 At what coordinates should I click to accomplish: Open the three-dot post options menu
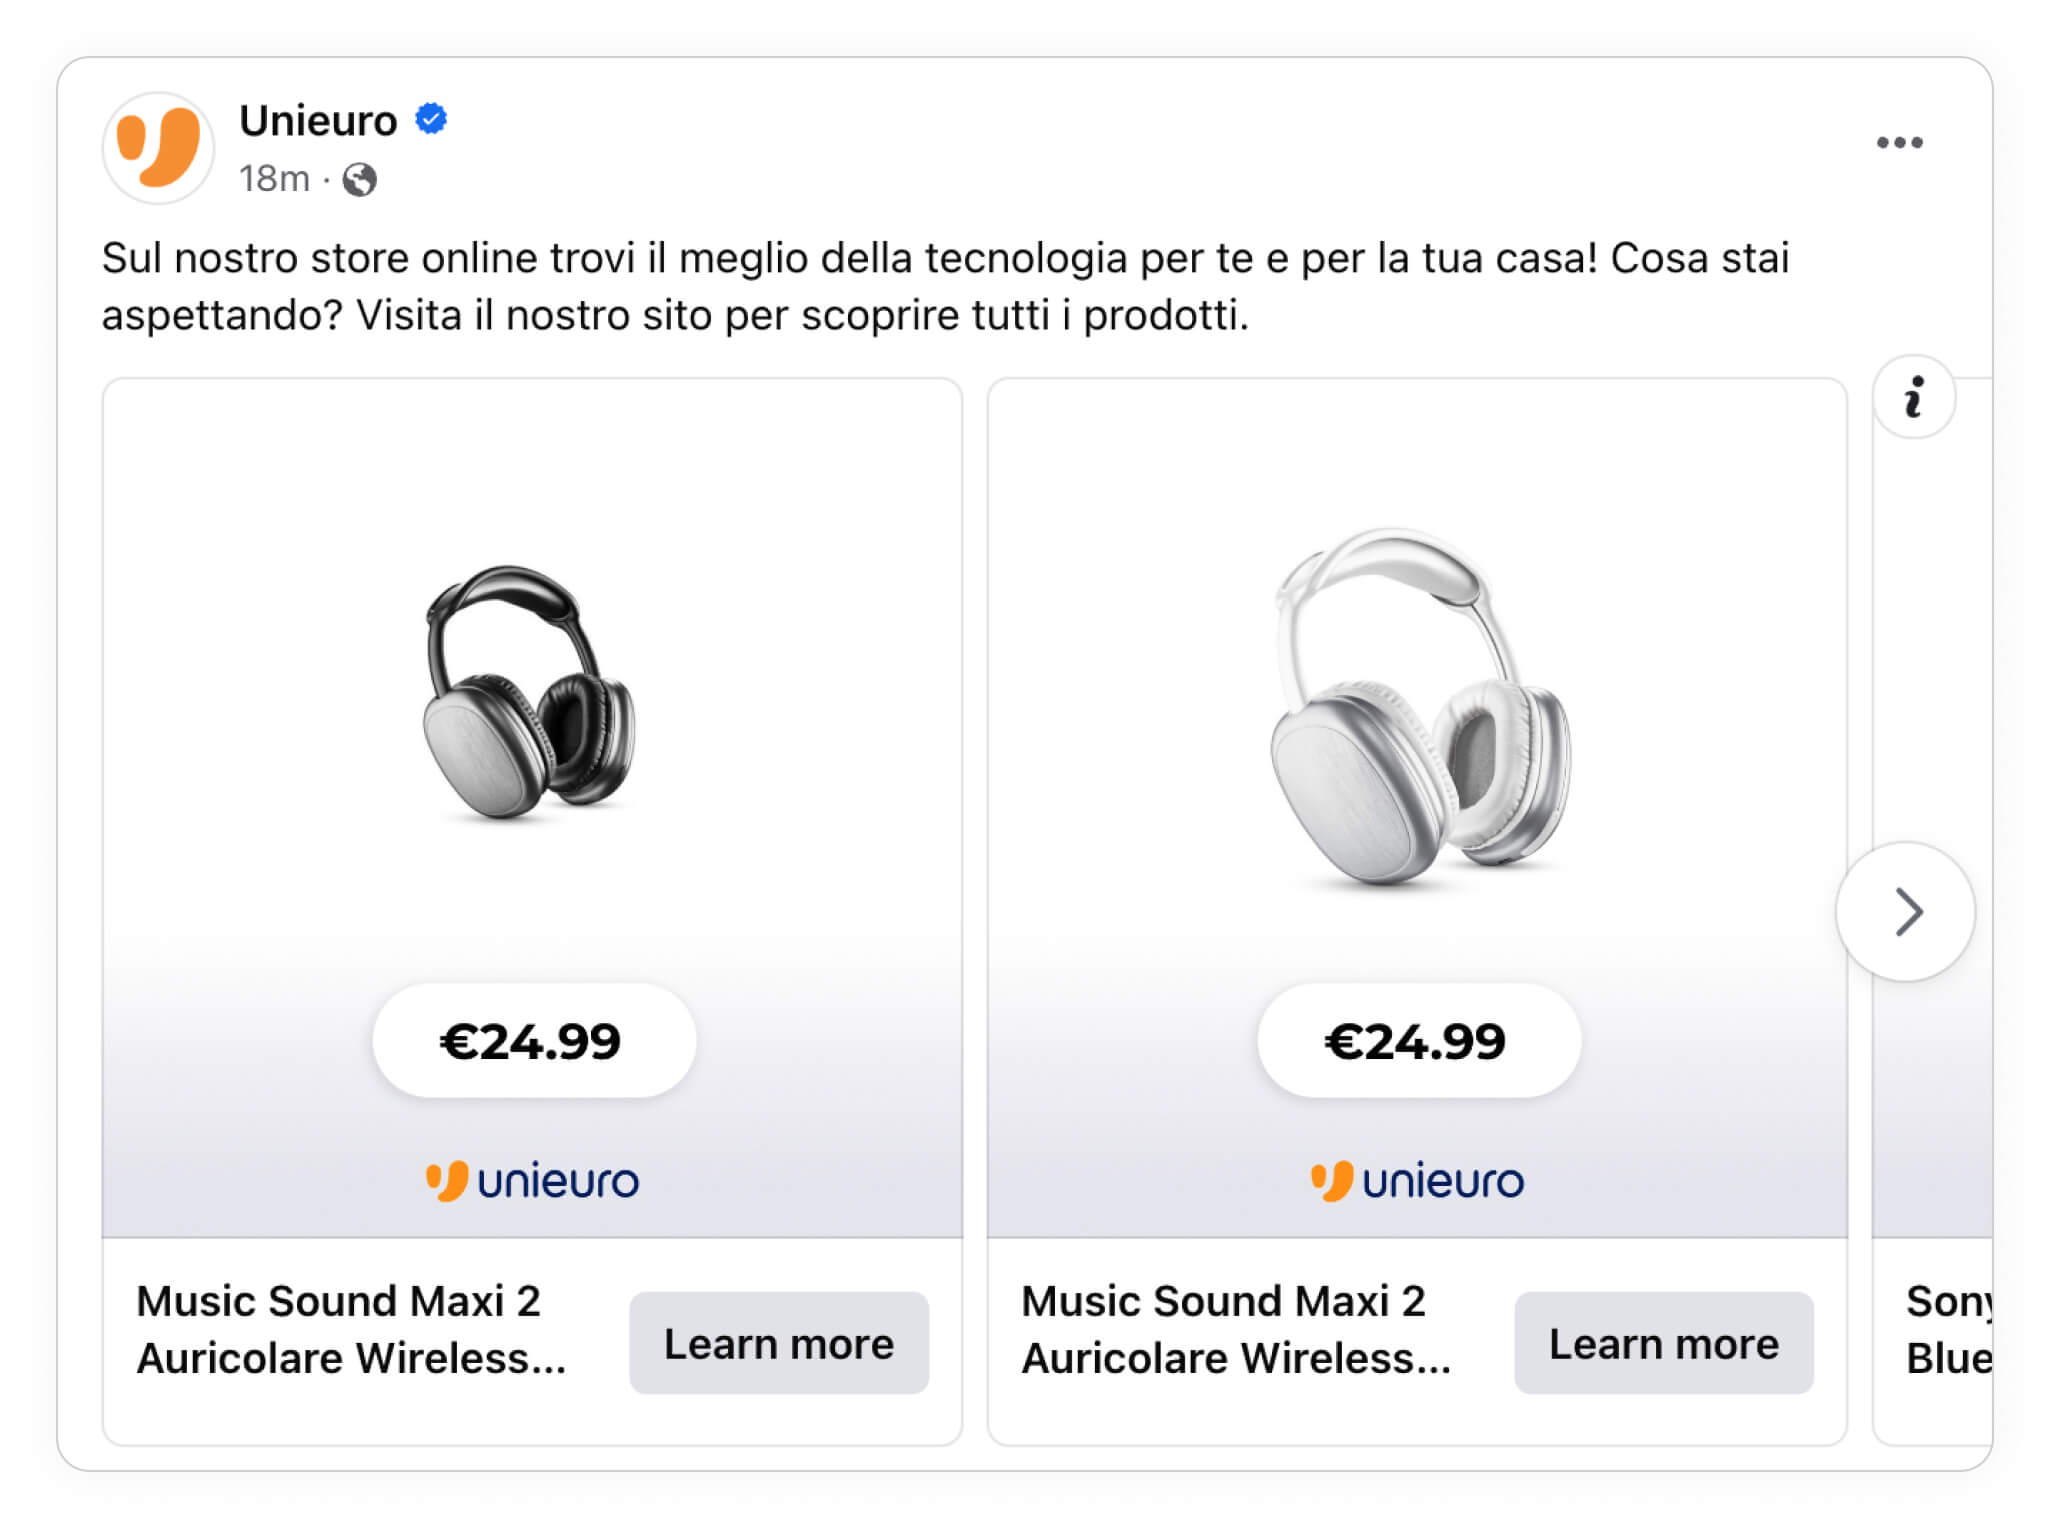(x=1899, y=143)
